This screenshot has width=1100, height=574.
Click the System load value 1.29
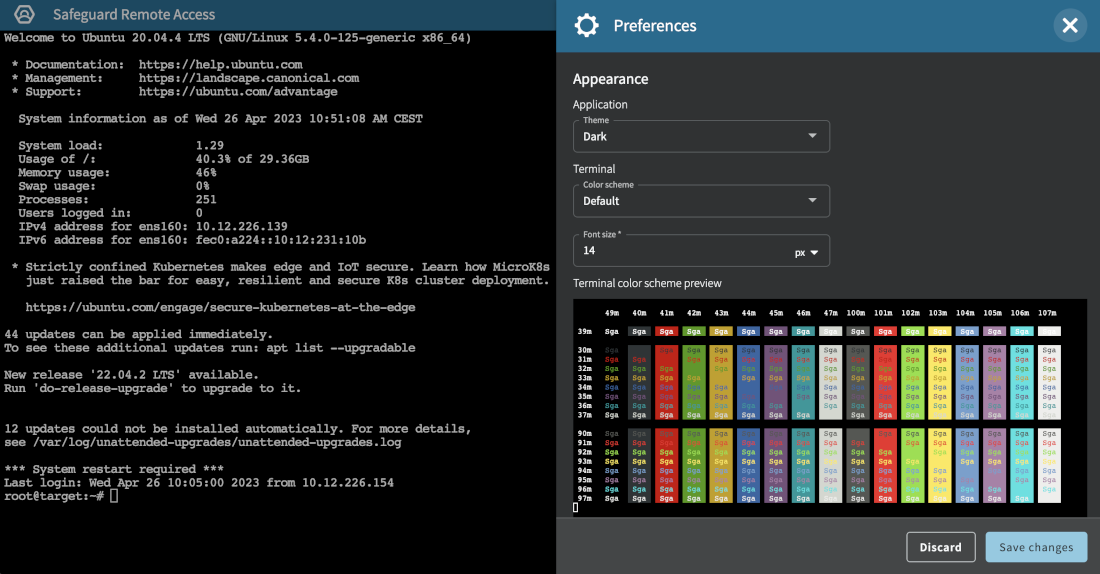210,145
